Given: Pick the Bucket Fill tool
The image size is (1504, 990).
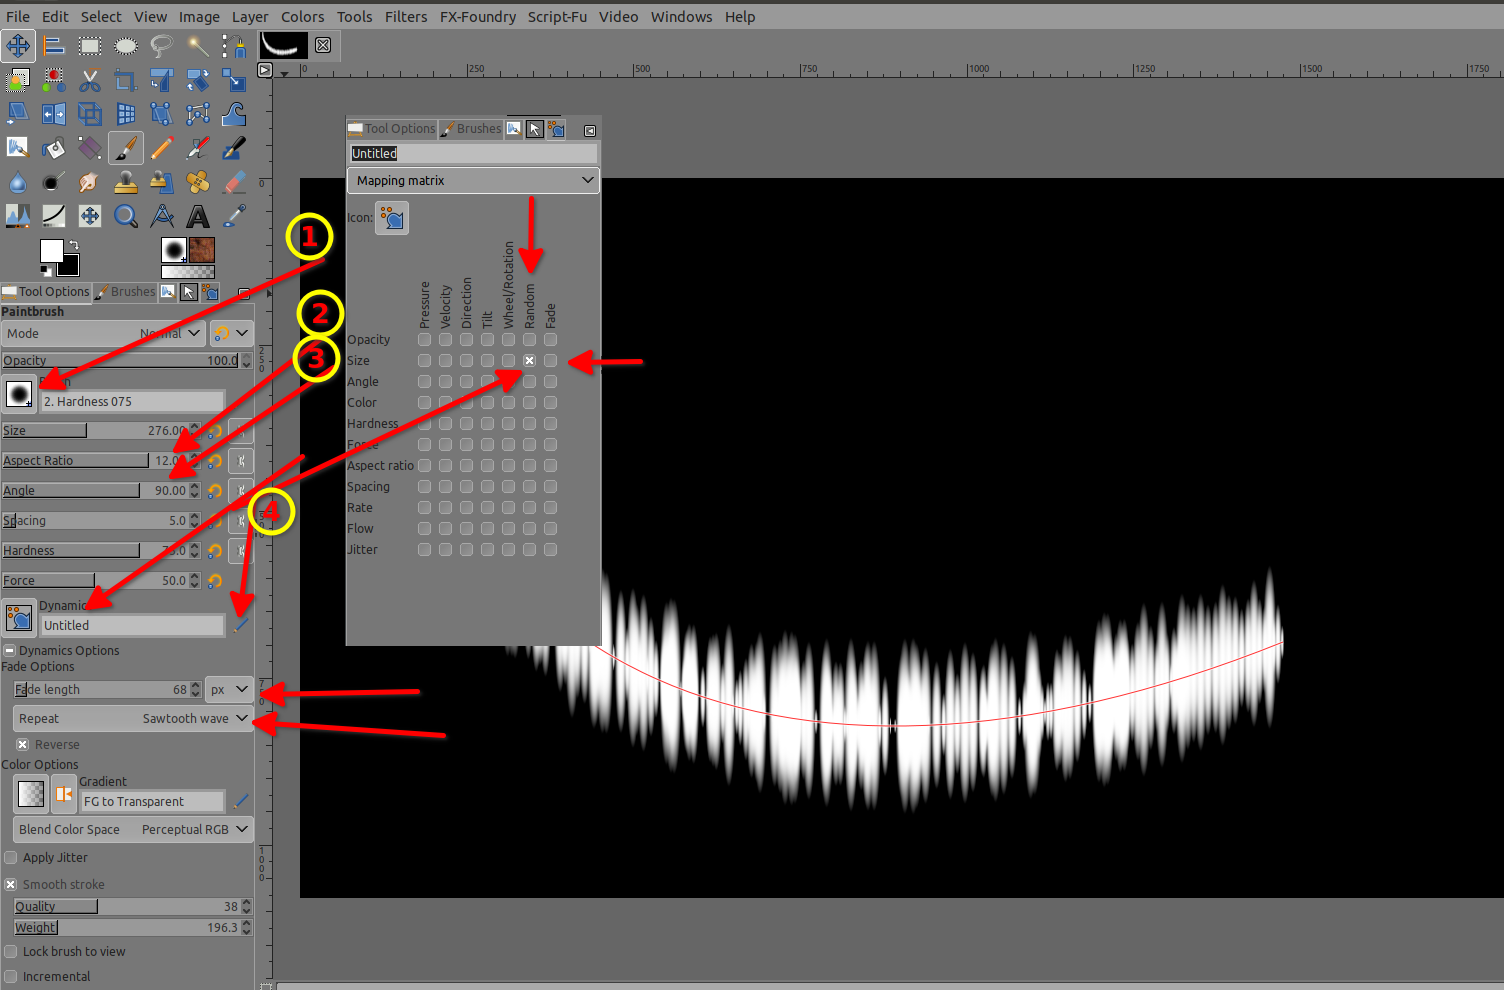Looking at the screenshot, I should 54,148.
